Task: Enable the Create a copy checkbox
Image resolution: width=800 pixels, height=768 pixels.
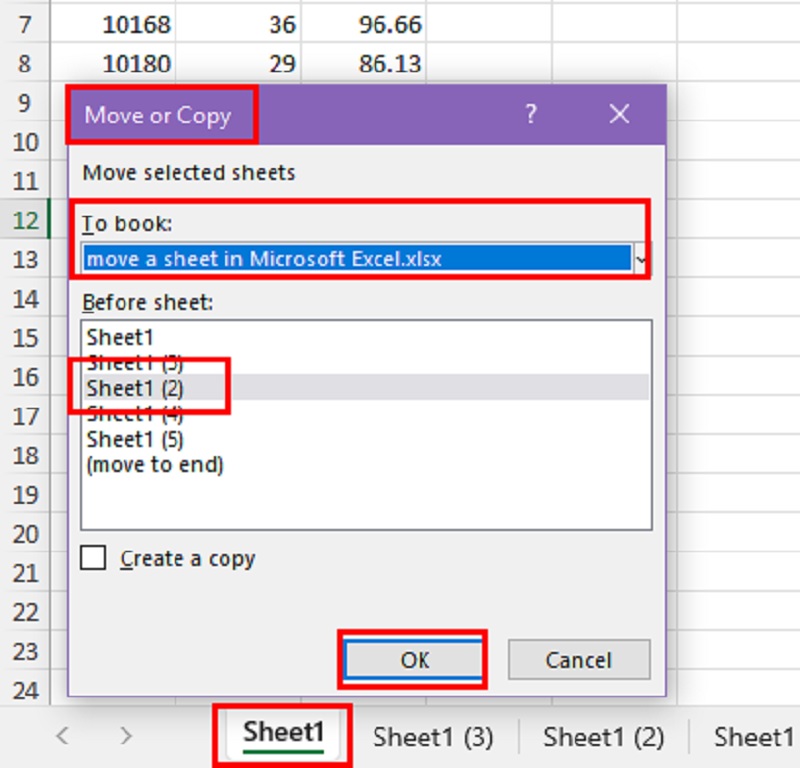Action: 93,558
